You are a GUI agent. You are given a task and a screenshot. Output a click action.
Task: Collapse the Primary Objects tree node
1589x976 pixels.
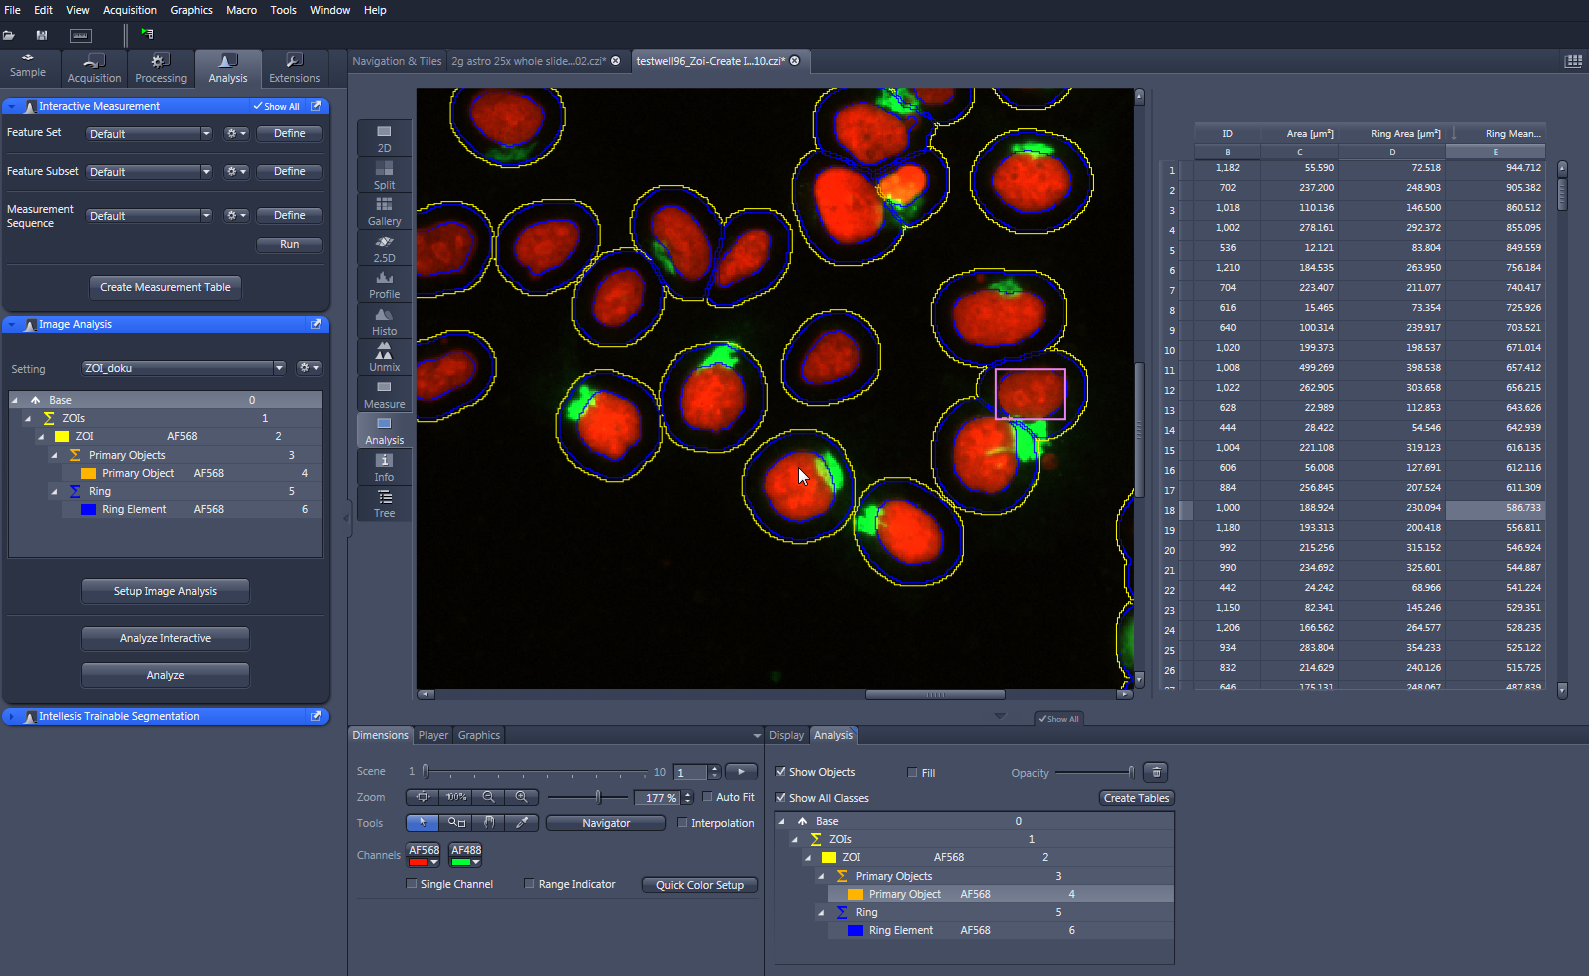click(x=55, y=455)
